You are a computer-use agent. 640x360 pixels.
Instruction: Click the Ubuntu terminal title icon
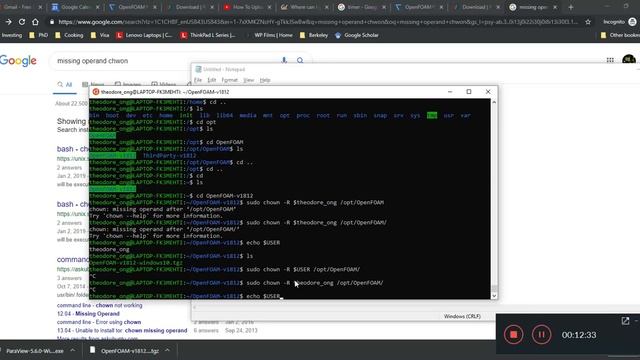[x=96, y=92]
